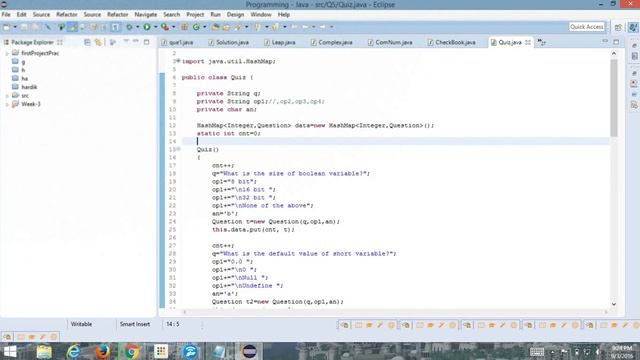This screenshot has width=640, height=360.
Task: Show the hidden editor tabs list
Action: point(542,42)
